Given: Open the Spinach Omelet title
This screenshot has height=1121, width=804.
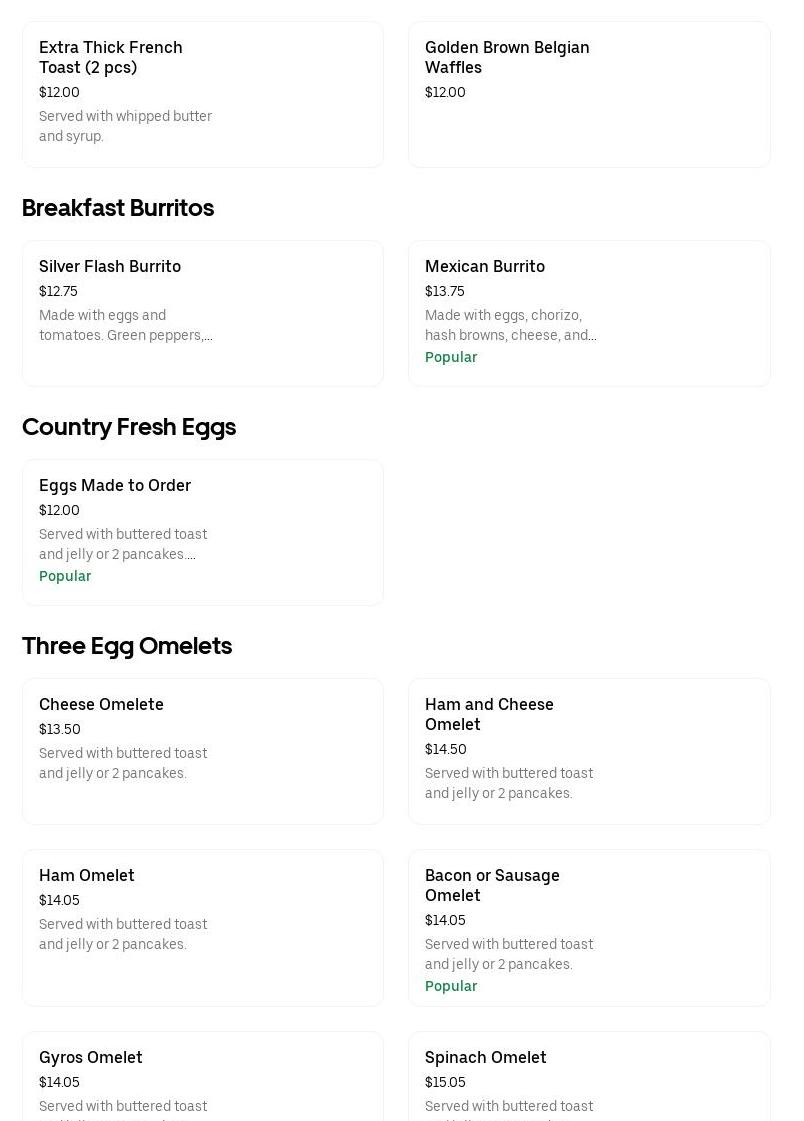Looking at the screenshot, I should pos(486,1057).
